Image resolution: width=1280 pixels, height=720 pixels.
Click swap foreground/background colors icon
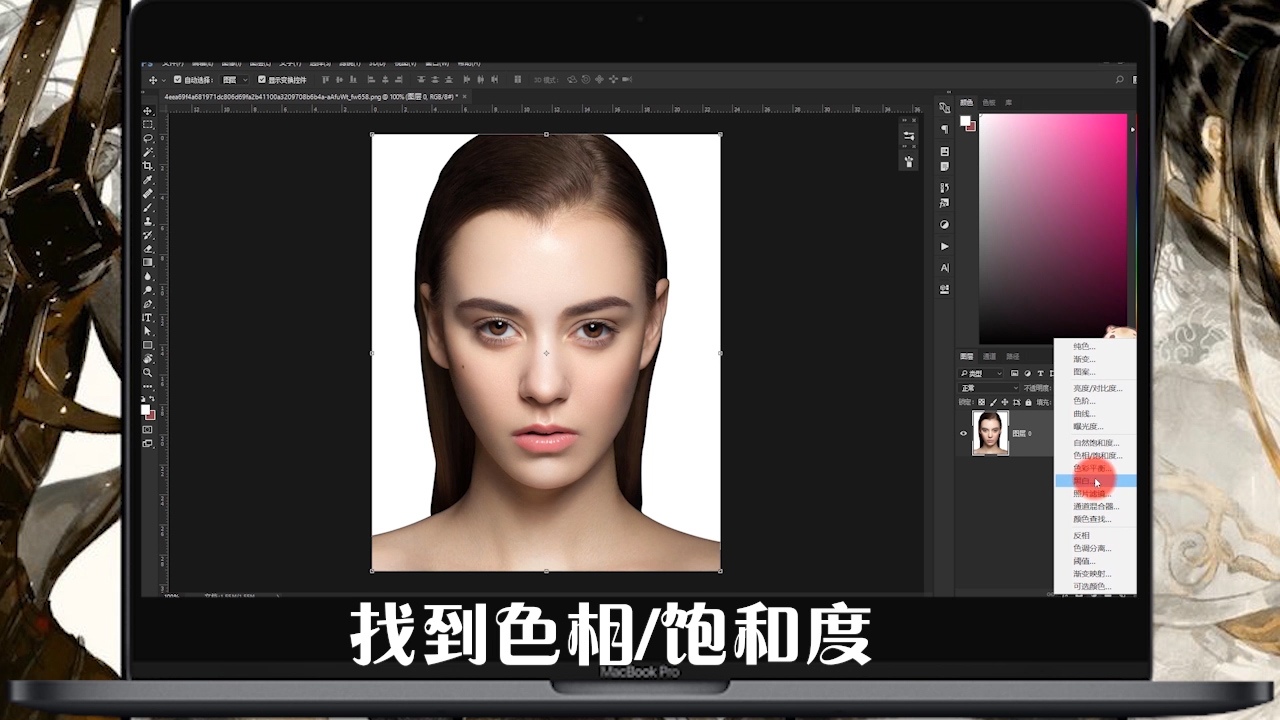(153, 398)
